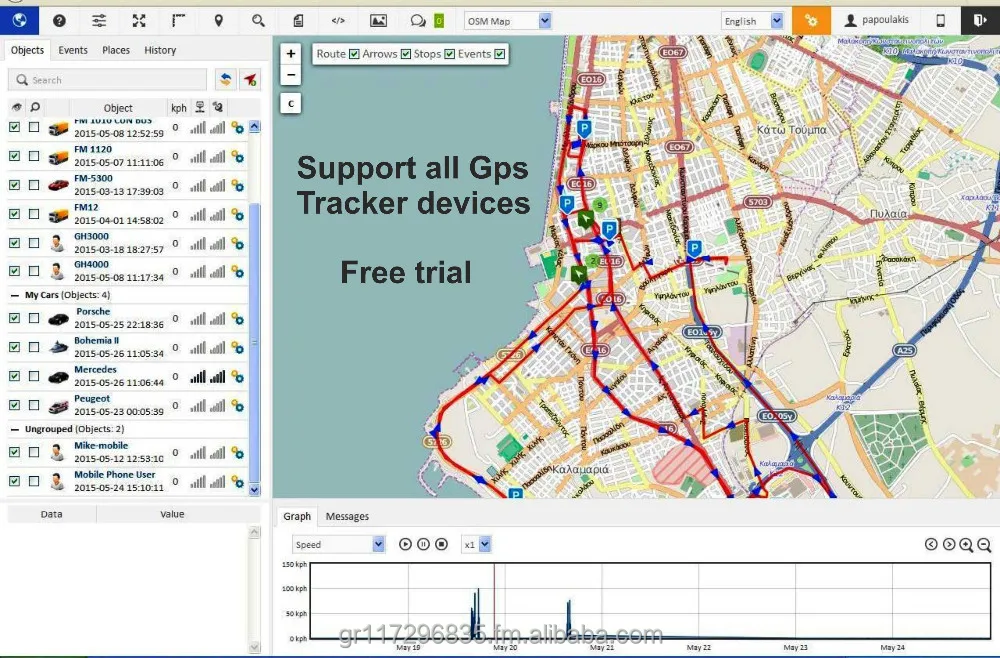Select the image gallery toolbar icon

[378, 20]
